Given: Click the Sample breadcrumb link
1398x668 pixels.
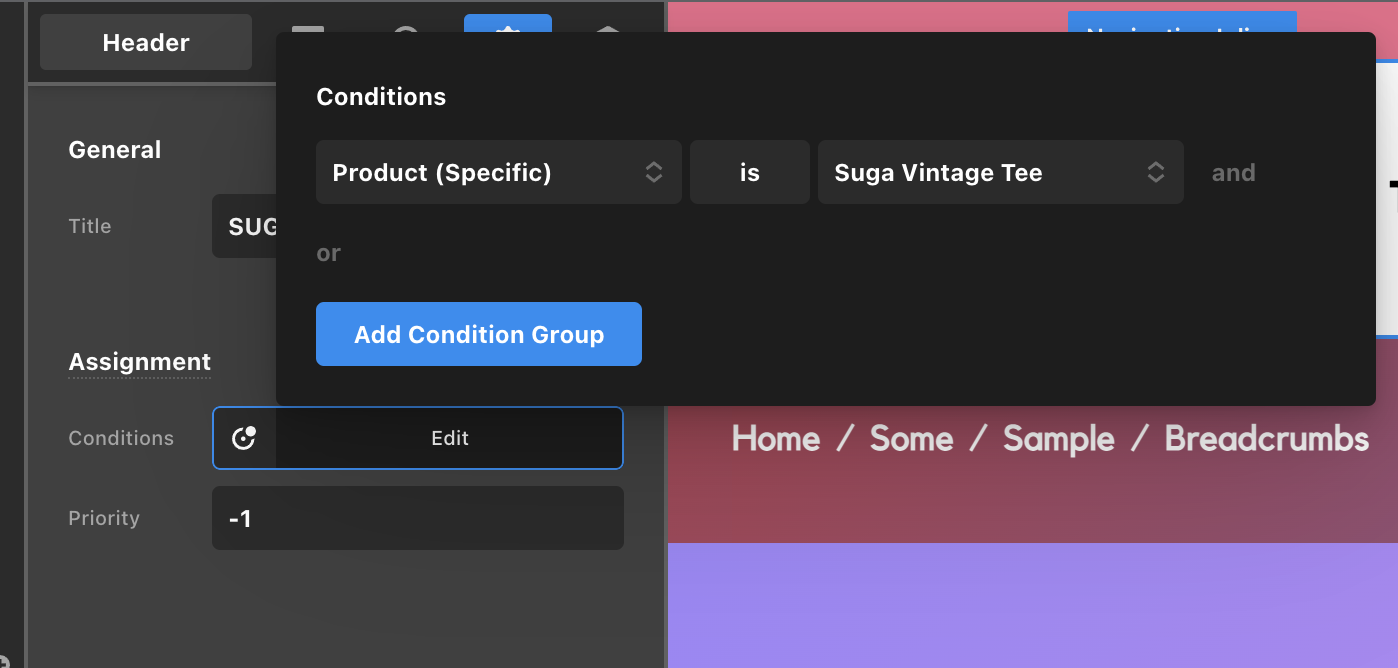Looking at the screenshot, I should (1058, 438).
